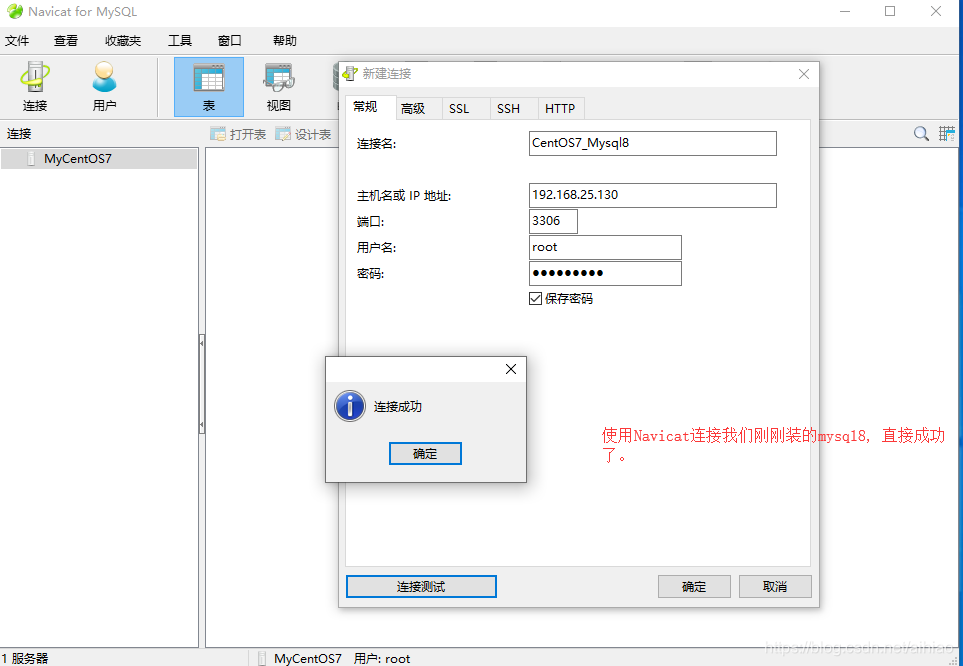Click the 连接 panel header
The width and height of the screenshot is (963, 666).
19,134
